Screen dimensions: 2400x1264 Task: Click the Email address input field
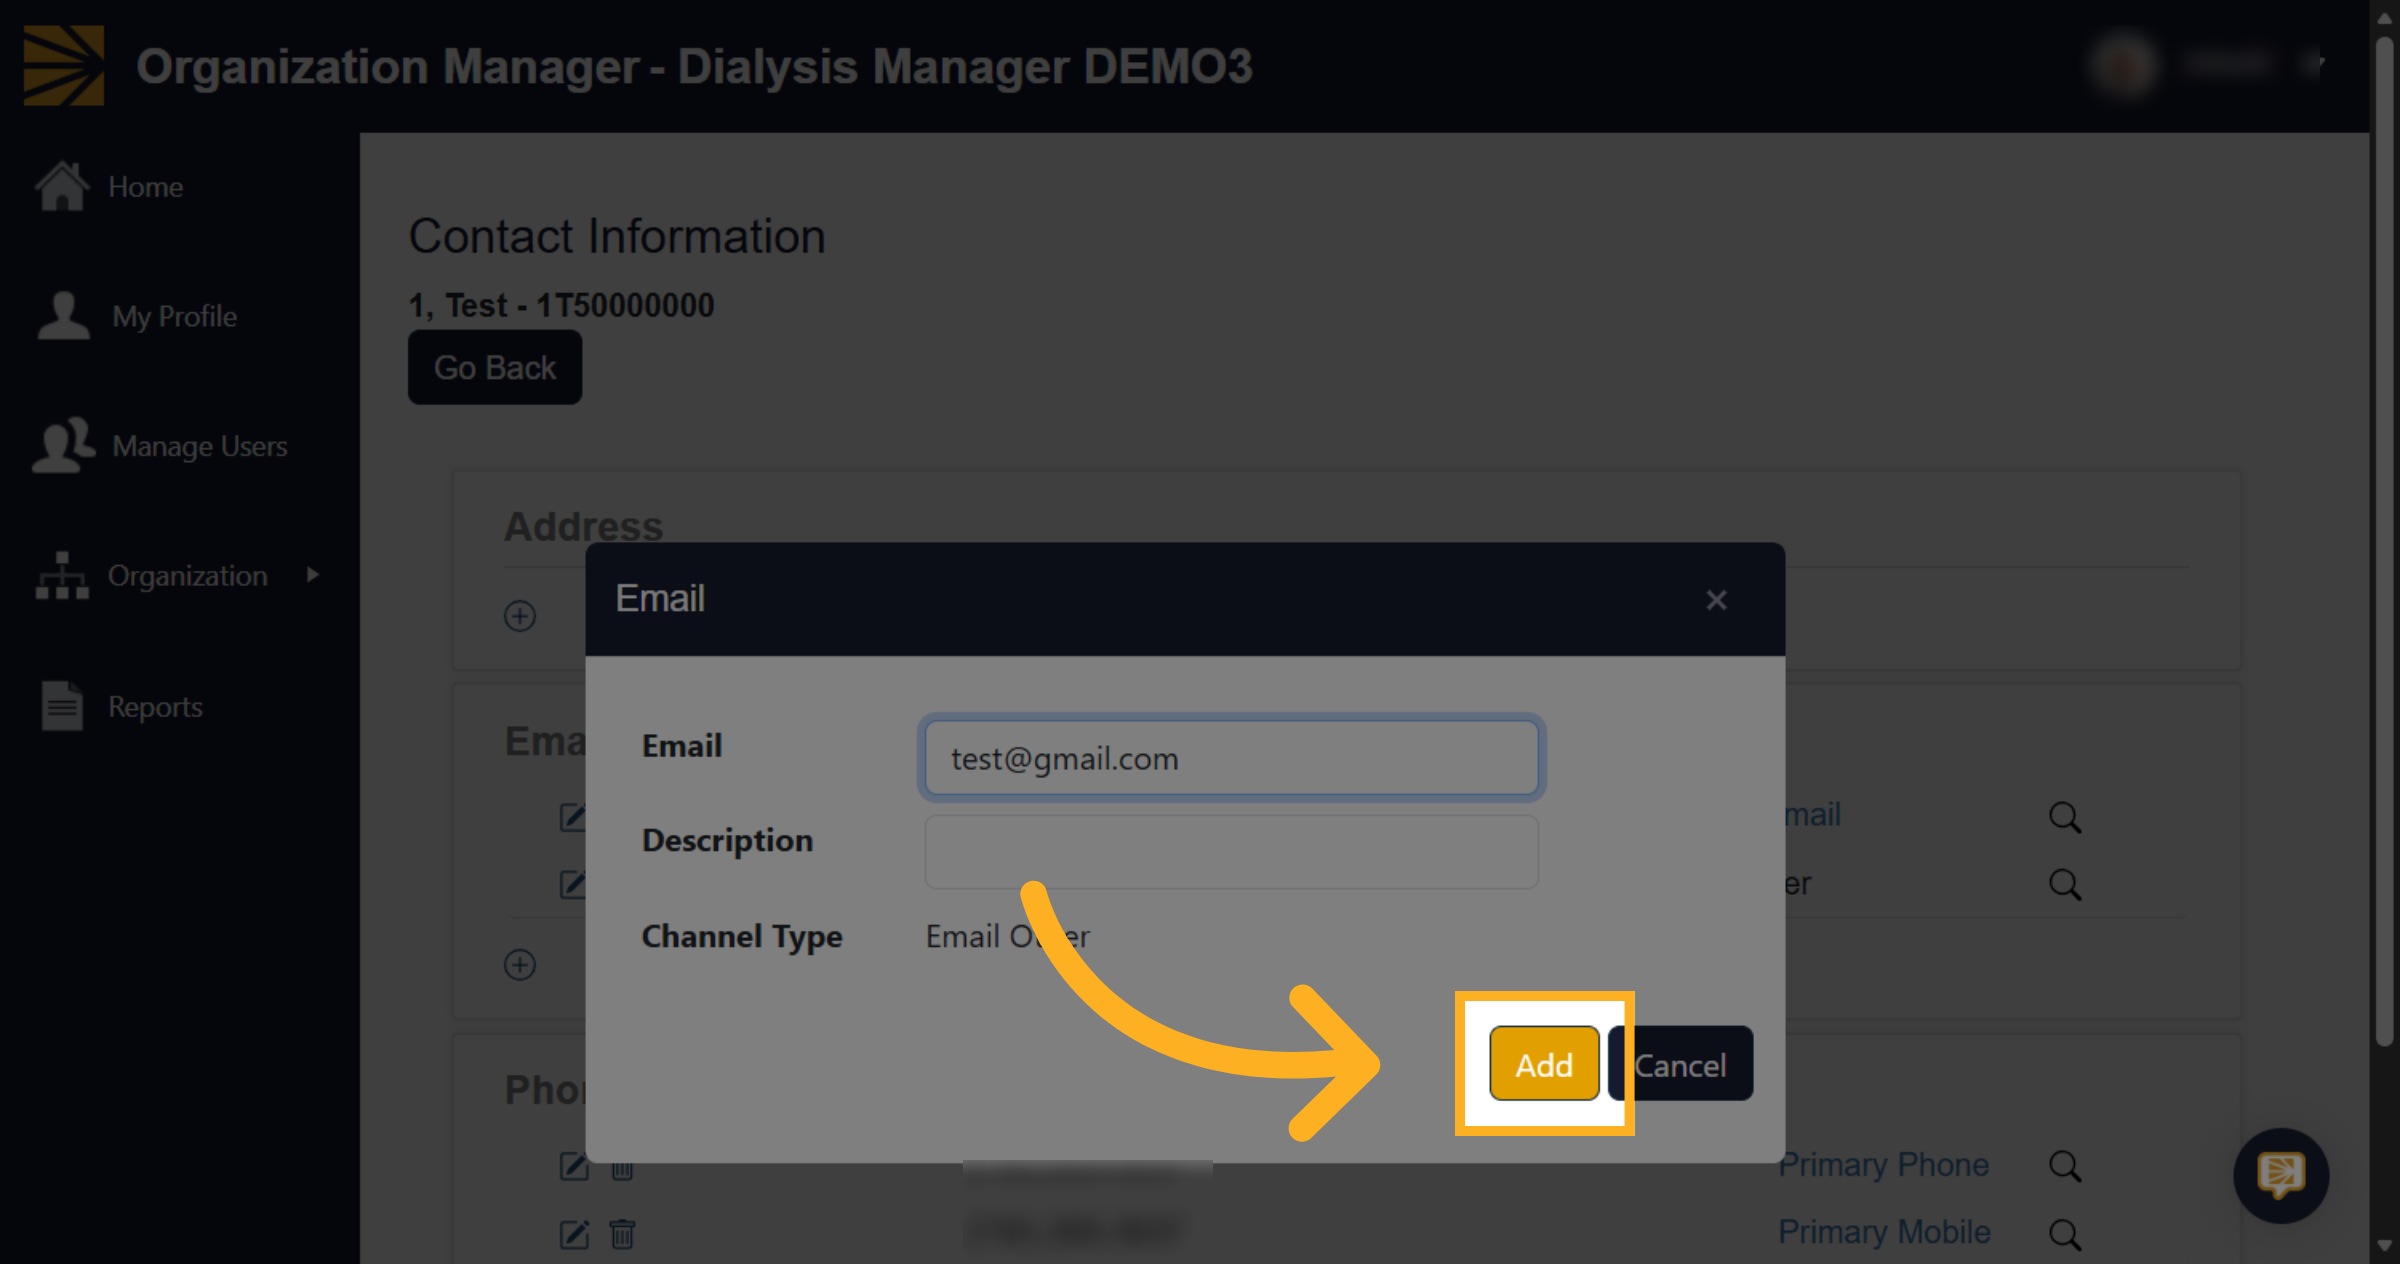[x=1231, y=758]
